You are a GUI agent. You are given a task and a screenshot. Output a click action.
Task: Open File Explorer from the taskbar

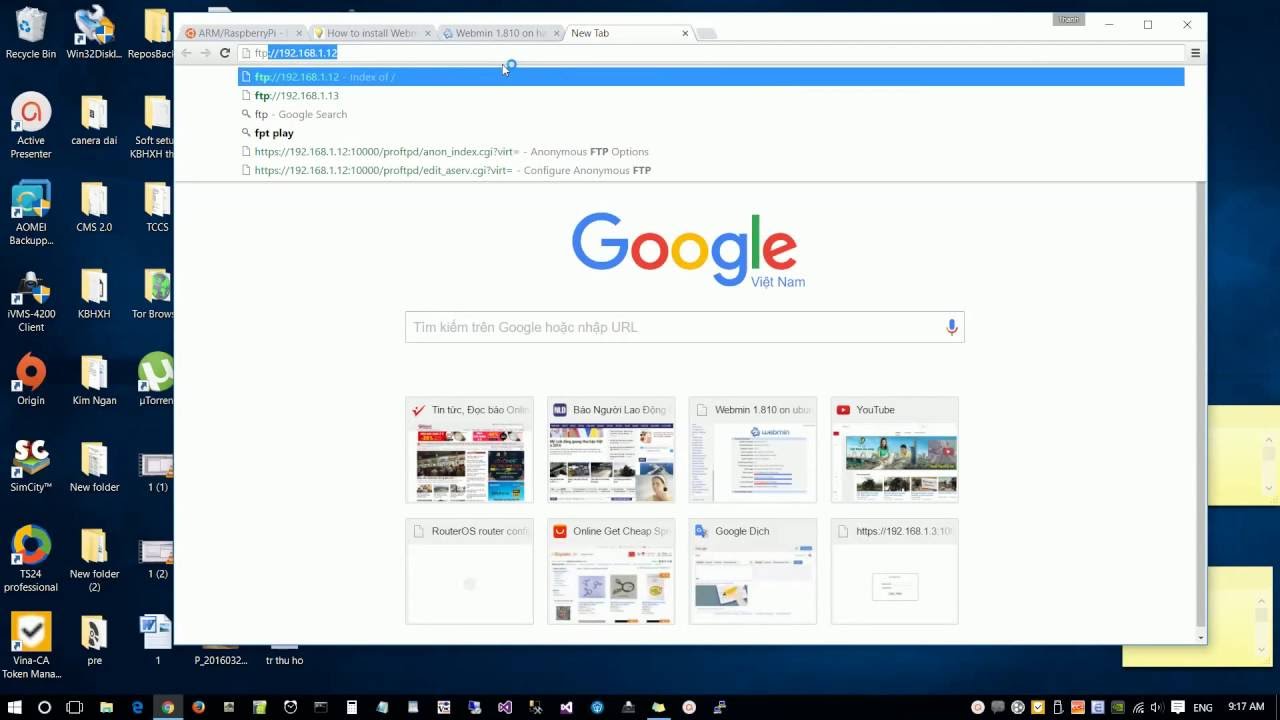pyautogui.click(x=106, y=707)
